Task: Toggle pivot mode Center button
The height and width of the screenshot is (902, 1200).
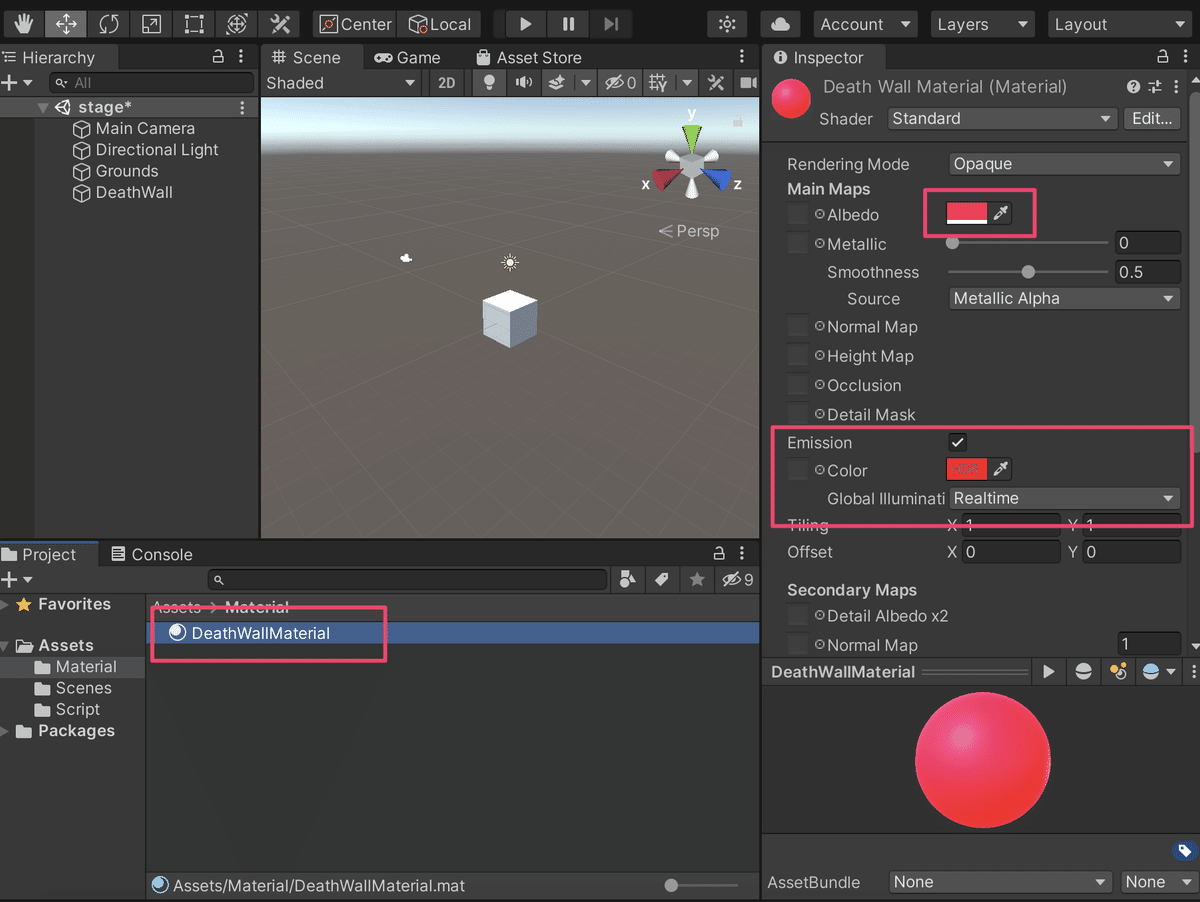Action: pyautogui.click(x=355, y=24)
